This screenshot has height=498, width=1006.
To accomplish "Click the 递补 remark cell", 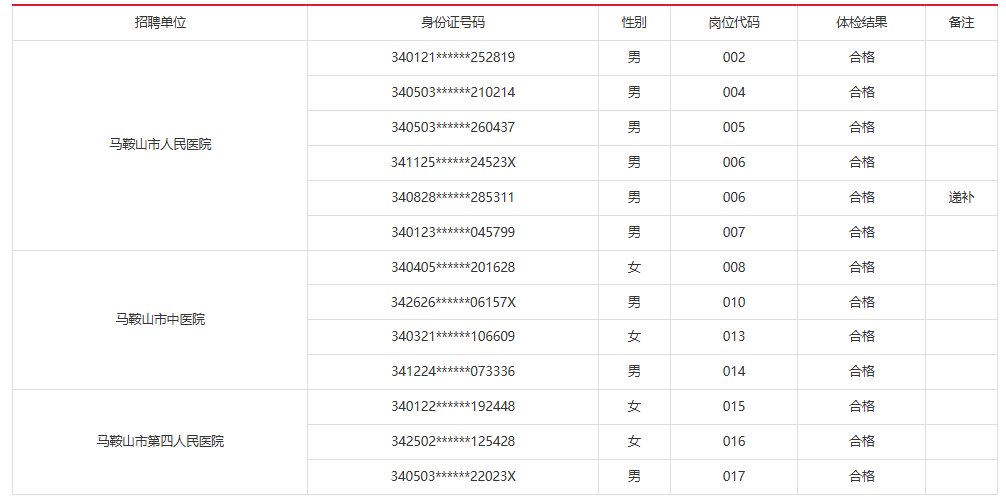I will tap(961, 197).
